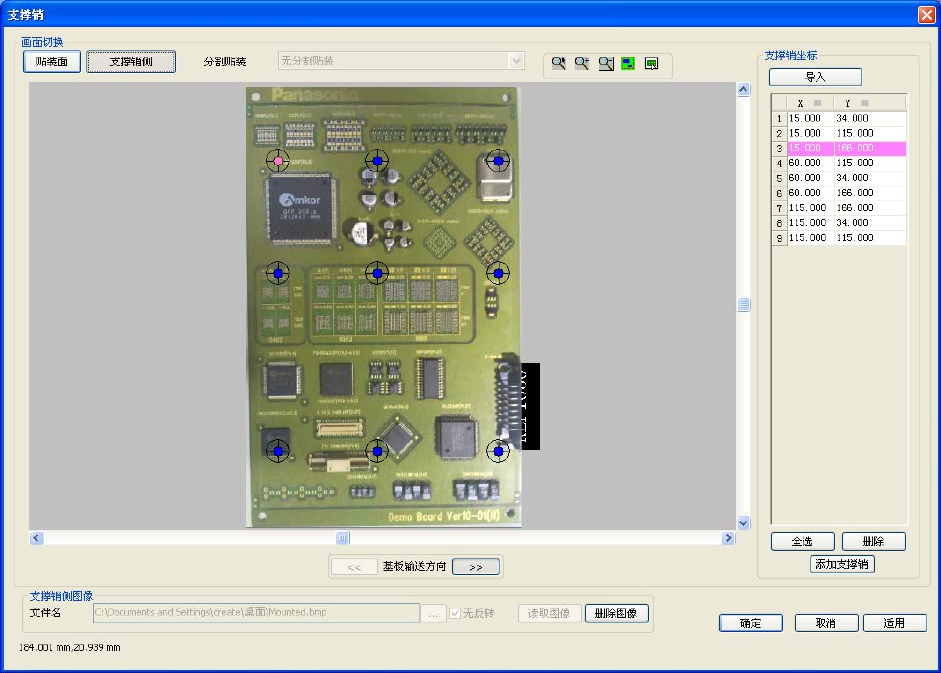The height and width of the screenshot is (673, 941).
Task: Switch to the 支撑销侧 view
Action: point(131,61)
